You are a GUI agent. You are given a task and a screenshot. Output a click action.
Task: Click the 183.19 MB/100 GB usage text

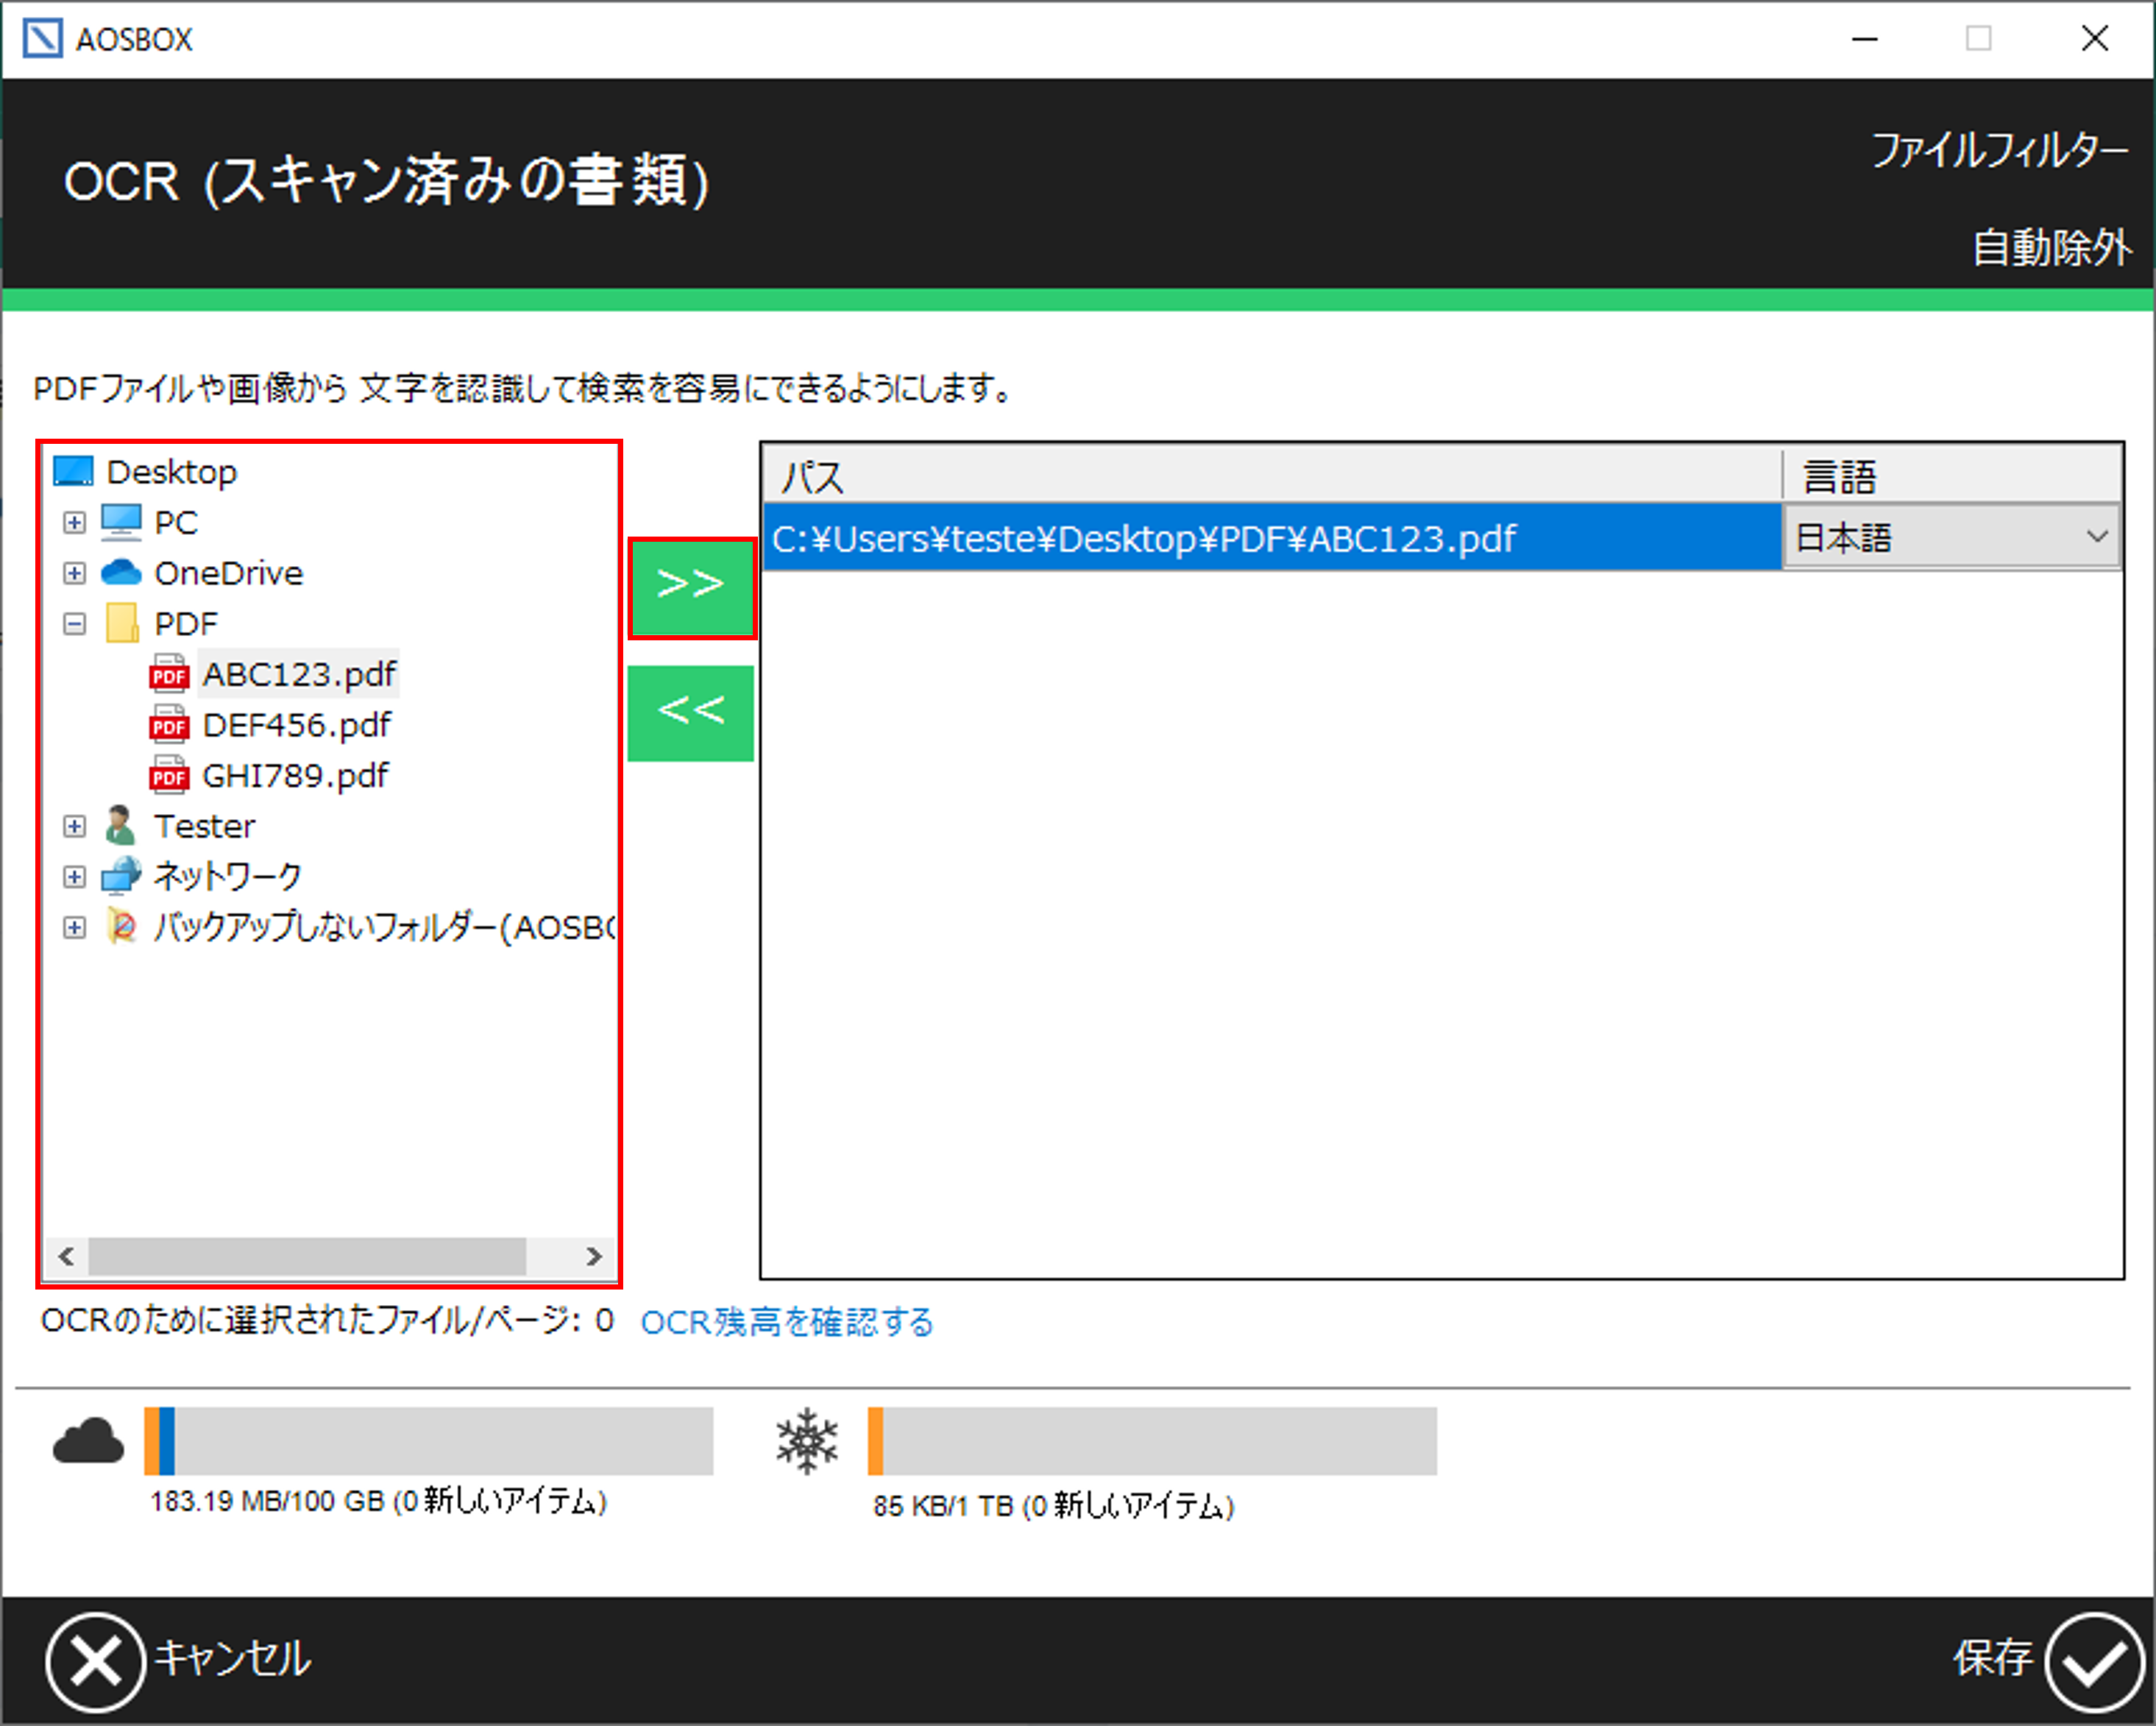click(378, 1501)
